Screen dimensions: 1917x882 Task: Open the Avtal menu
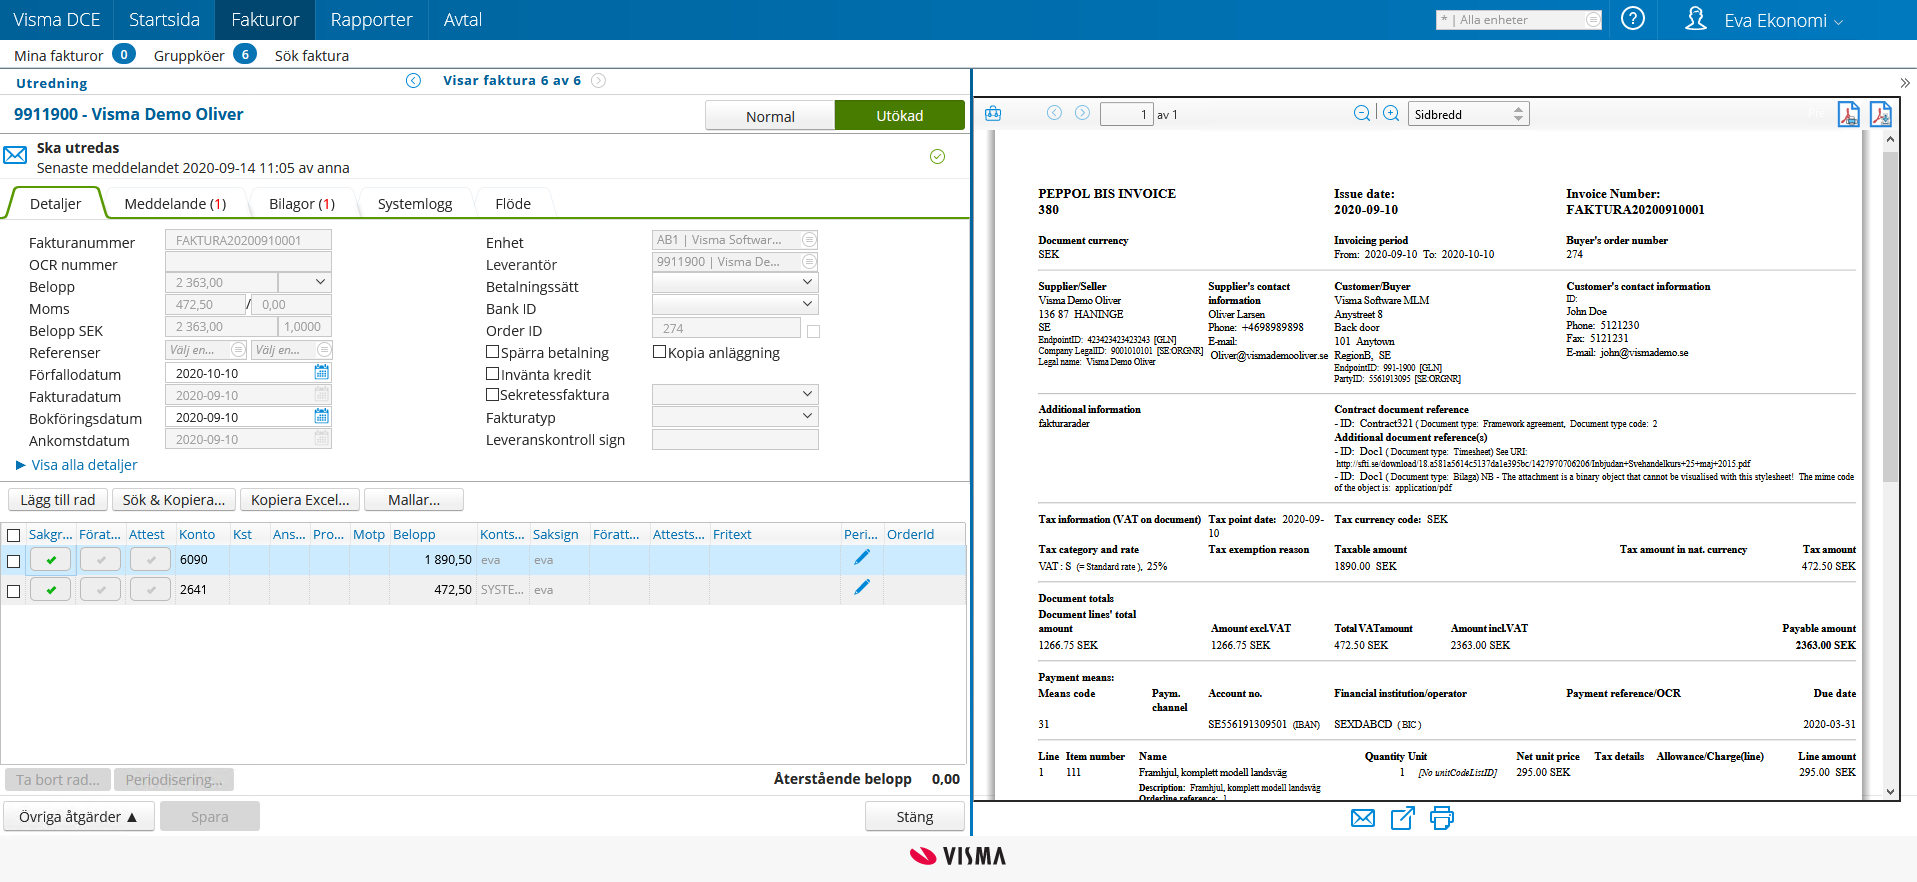click(x=462, y=20)
